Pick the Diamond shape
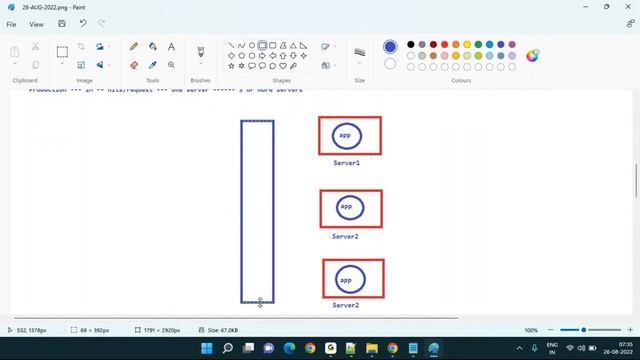This screenshot has height=360, width=640. (x=231, y=56)
